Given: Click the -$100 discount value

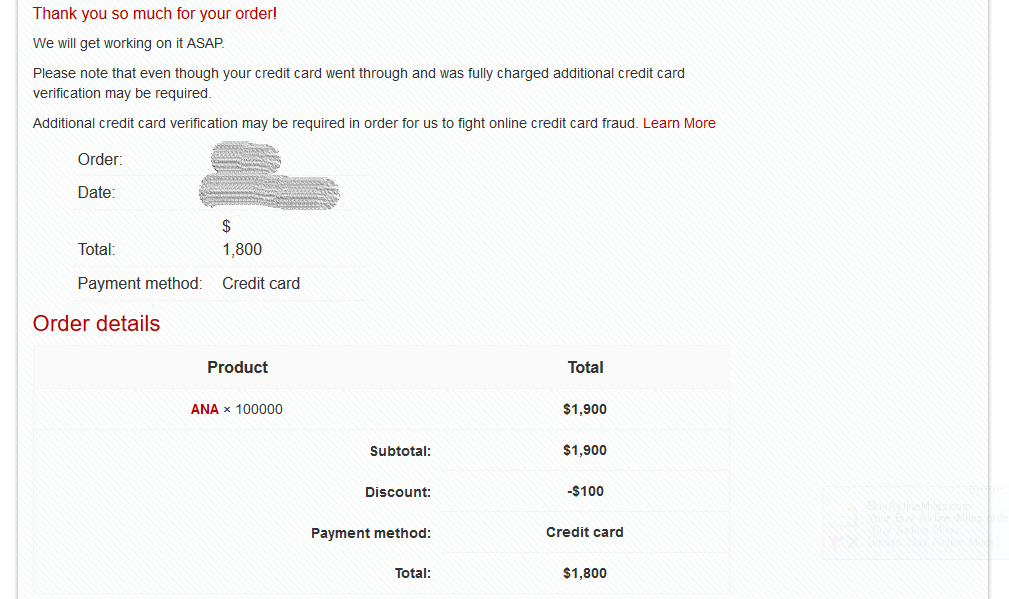Looking at the screenshot, I should click(x=585, y=492).
